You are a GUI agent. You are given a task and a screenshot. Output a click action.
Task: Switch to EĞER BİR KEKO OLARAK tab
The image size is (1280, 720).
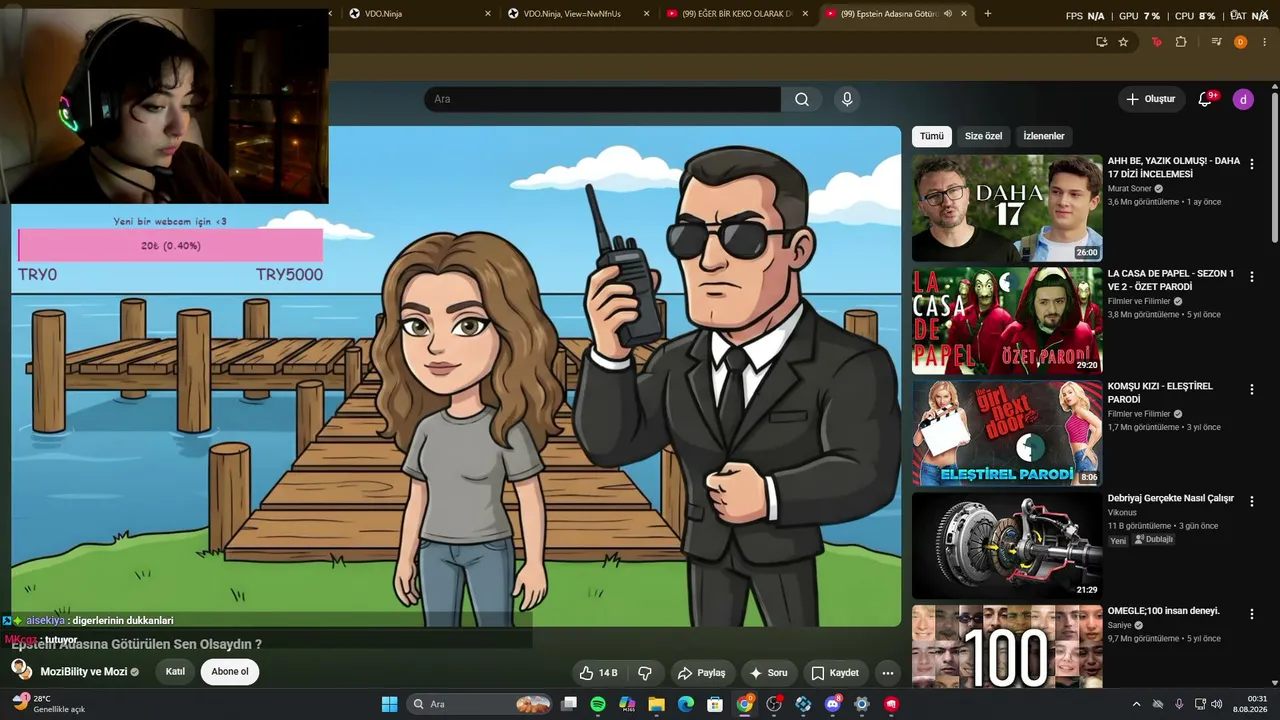[x=739, y=14]
